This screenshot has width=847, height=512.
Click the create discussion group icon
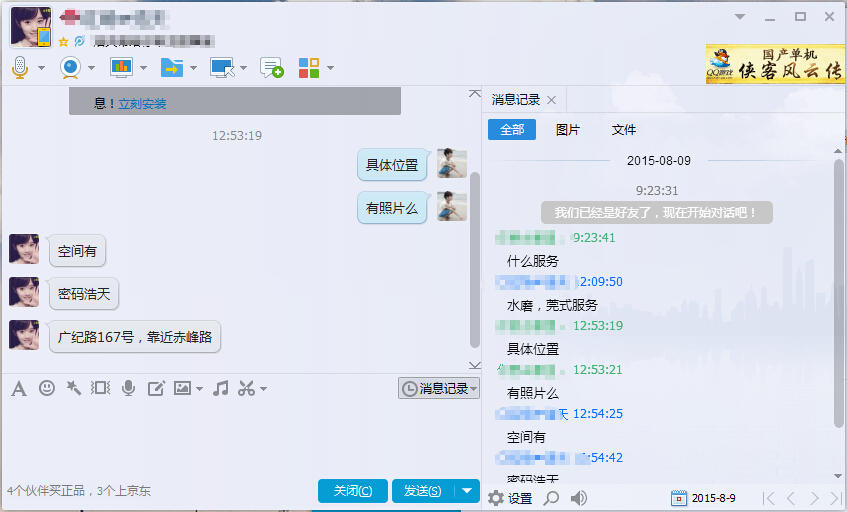[x=271, y=68]
